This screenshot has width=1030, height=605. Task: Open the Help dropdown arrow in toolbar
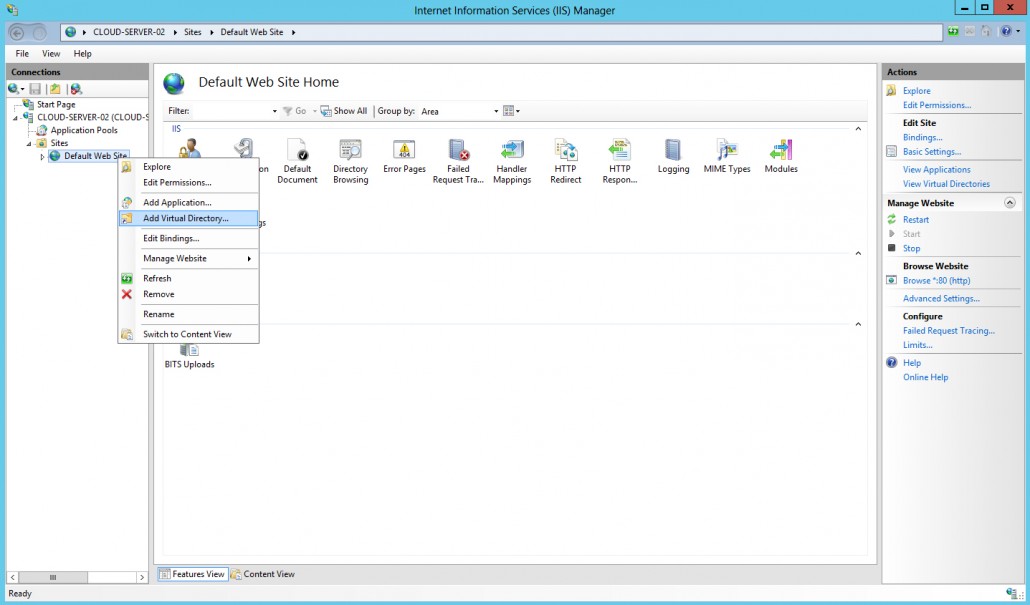coord(1018,32)
